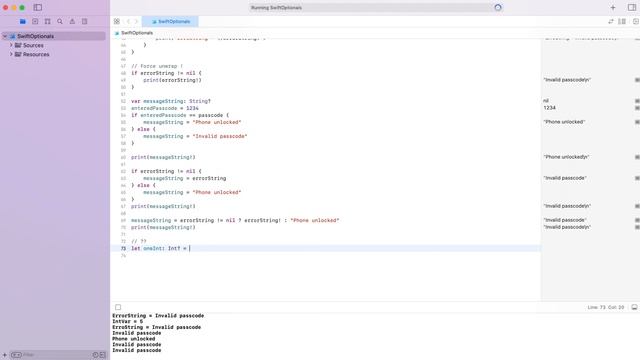Screen dimensions: 640x360
Task: Go forward with the right arrow
Action: (136, 21)
